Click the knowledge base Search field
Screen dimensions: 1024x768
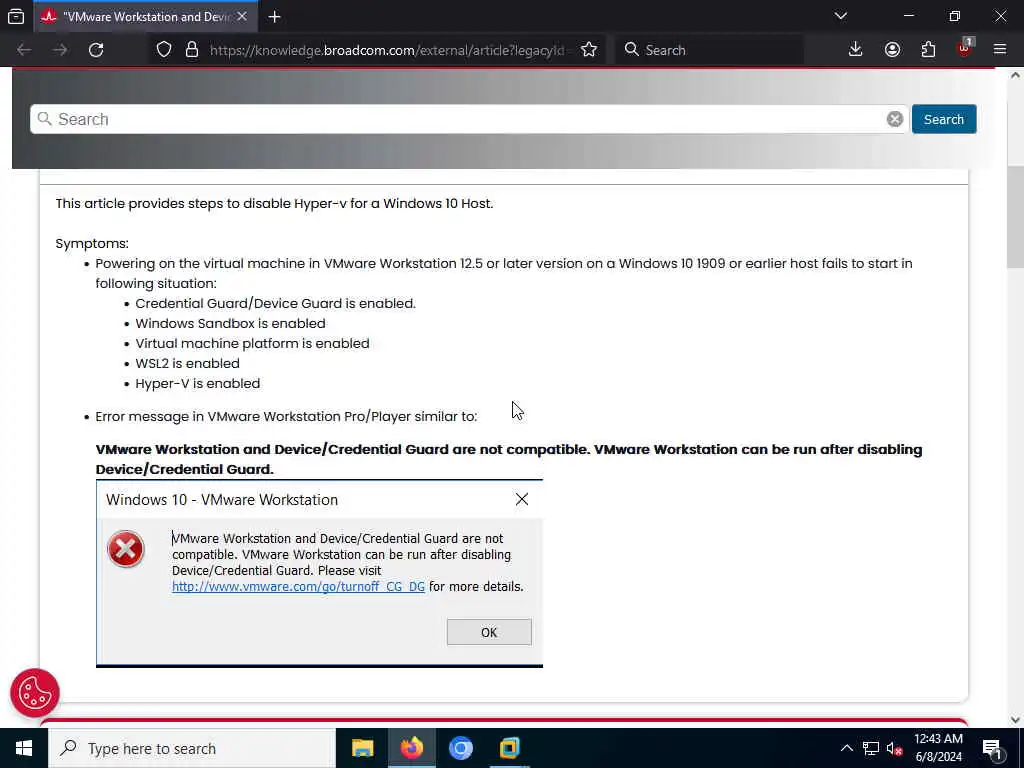click(x=469, y=119)
